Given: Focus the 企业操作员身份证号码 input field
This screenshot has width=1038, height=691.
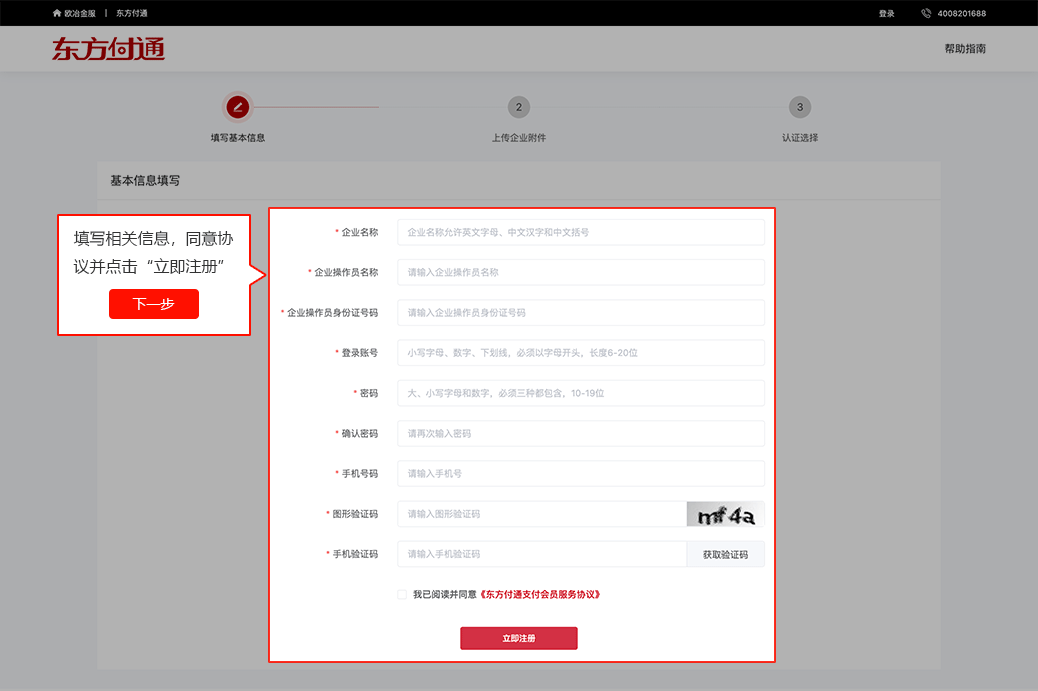Looking at the screenshot, I should [x=581, y=312].
